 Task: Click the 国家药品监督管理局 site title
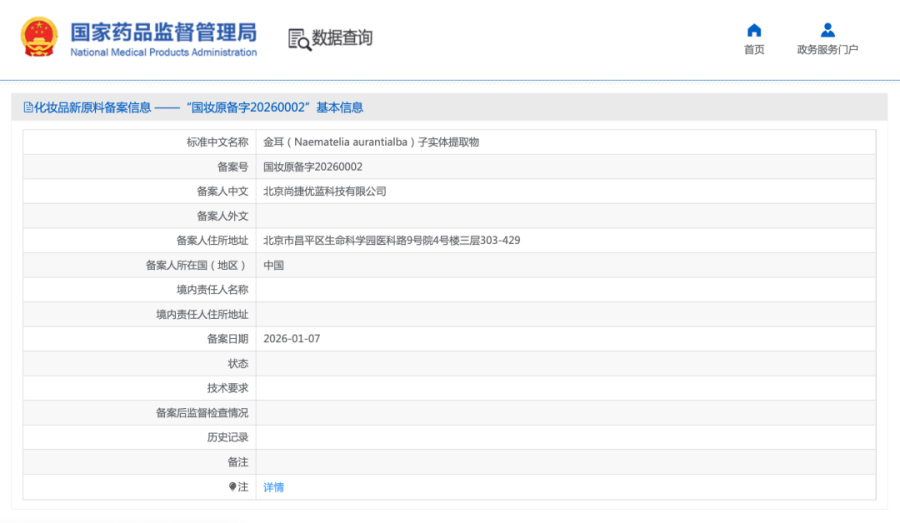point(163,31)
